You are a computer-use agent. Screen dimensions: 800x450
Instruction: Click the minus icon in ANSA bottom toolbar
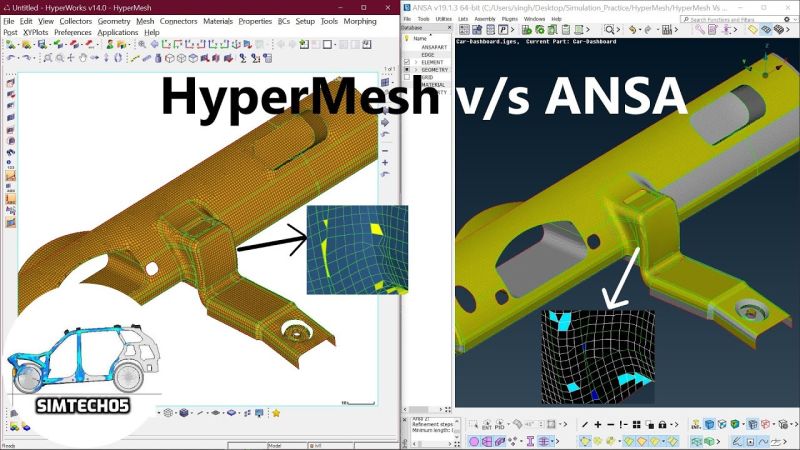coord(610,424)
